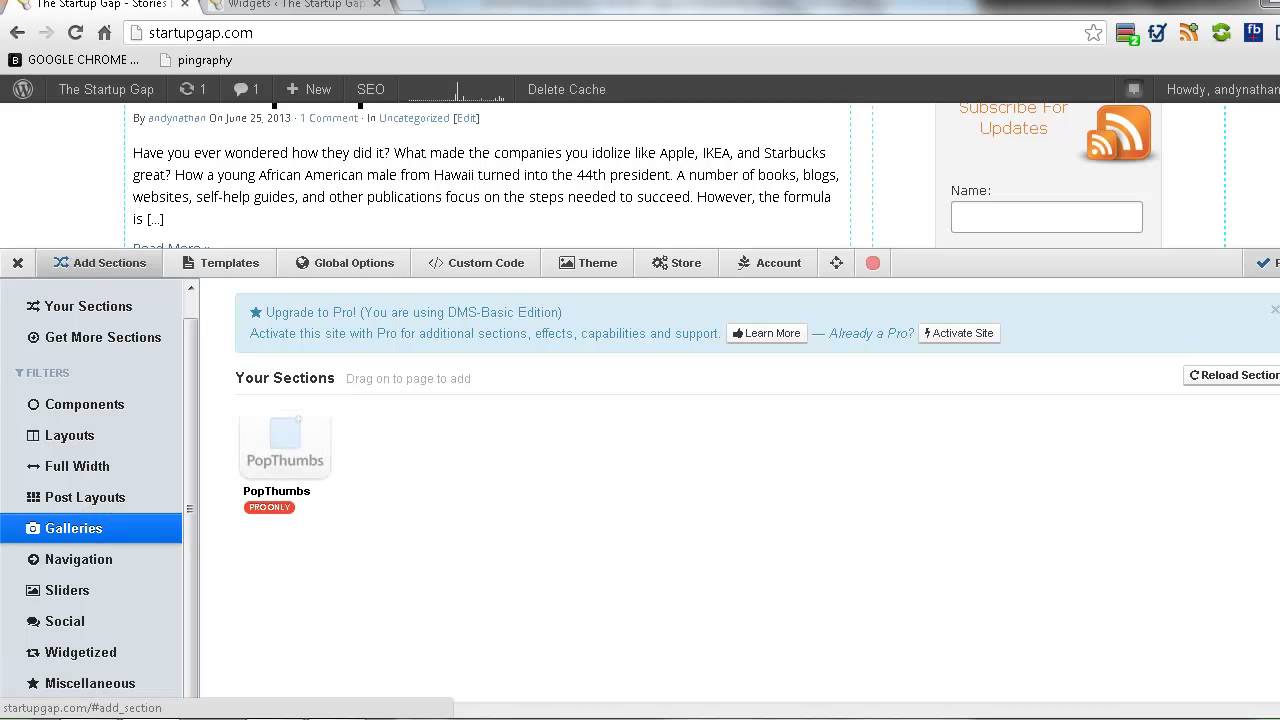Filter sections by Layouts
Image resolution: width=1280 pixels, height=720 pixels.
[x=91, y=435]
